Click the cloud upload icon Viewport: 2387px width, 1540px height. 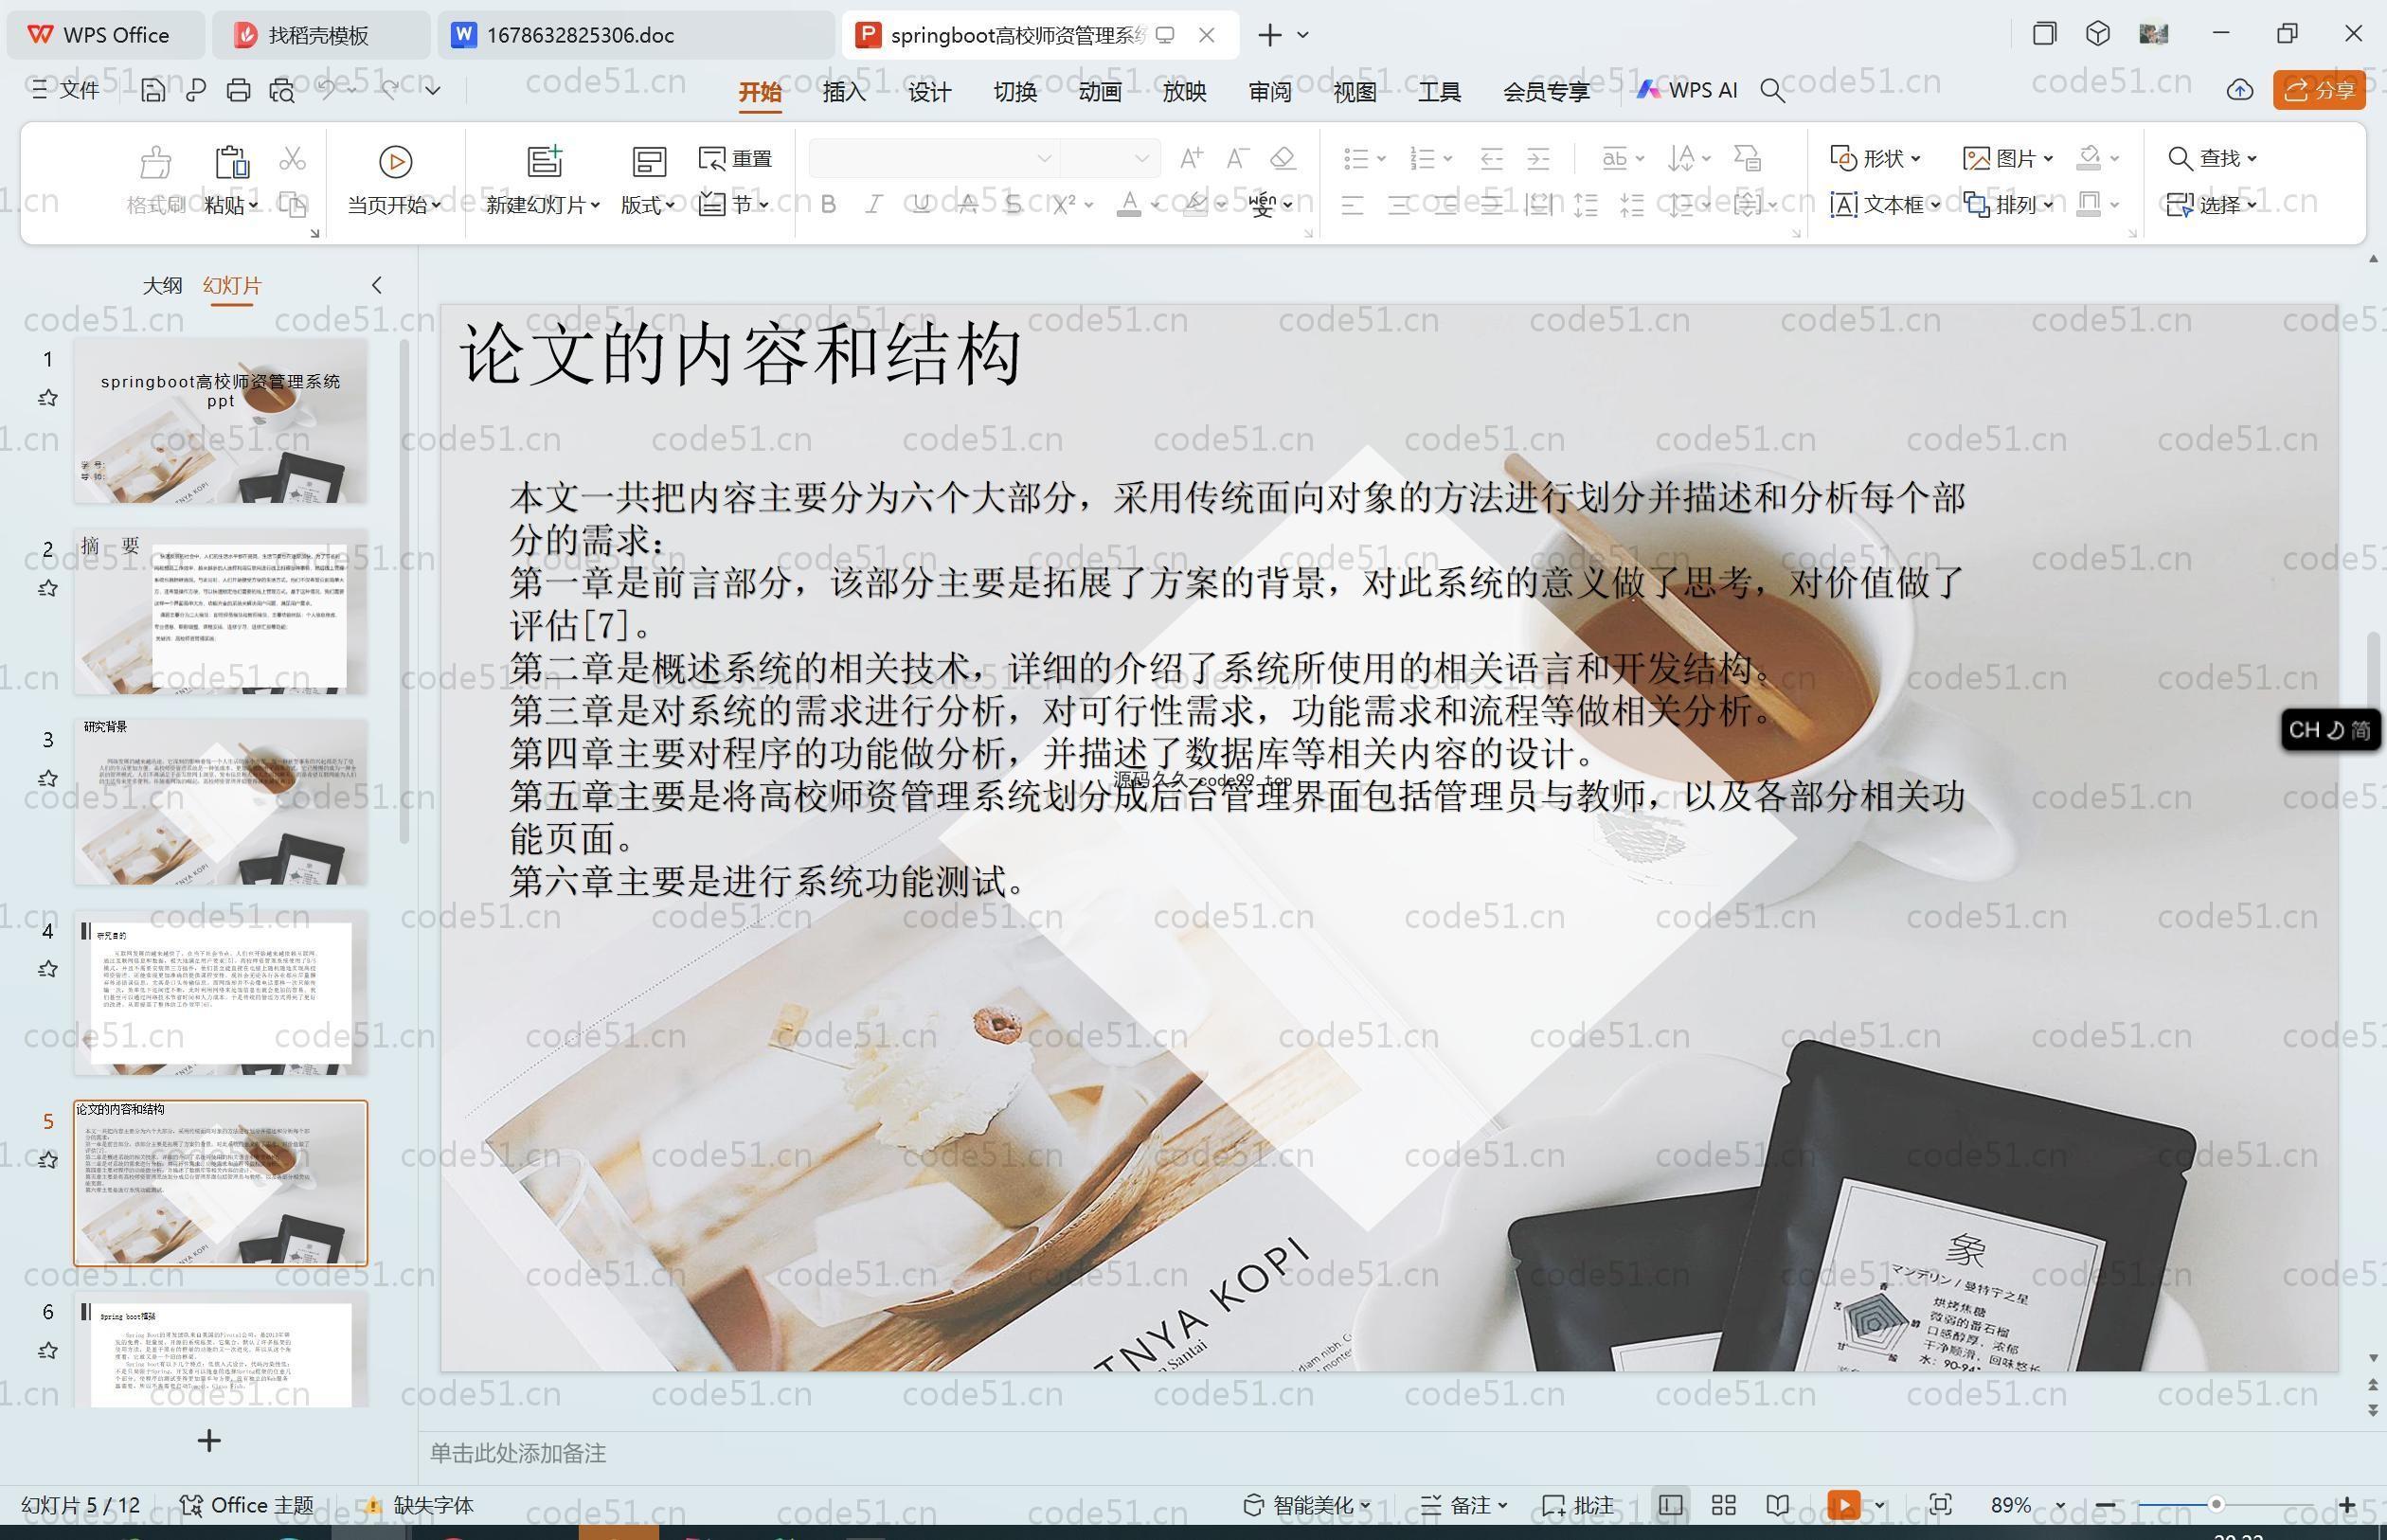(2240, 90)
